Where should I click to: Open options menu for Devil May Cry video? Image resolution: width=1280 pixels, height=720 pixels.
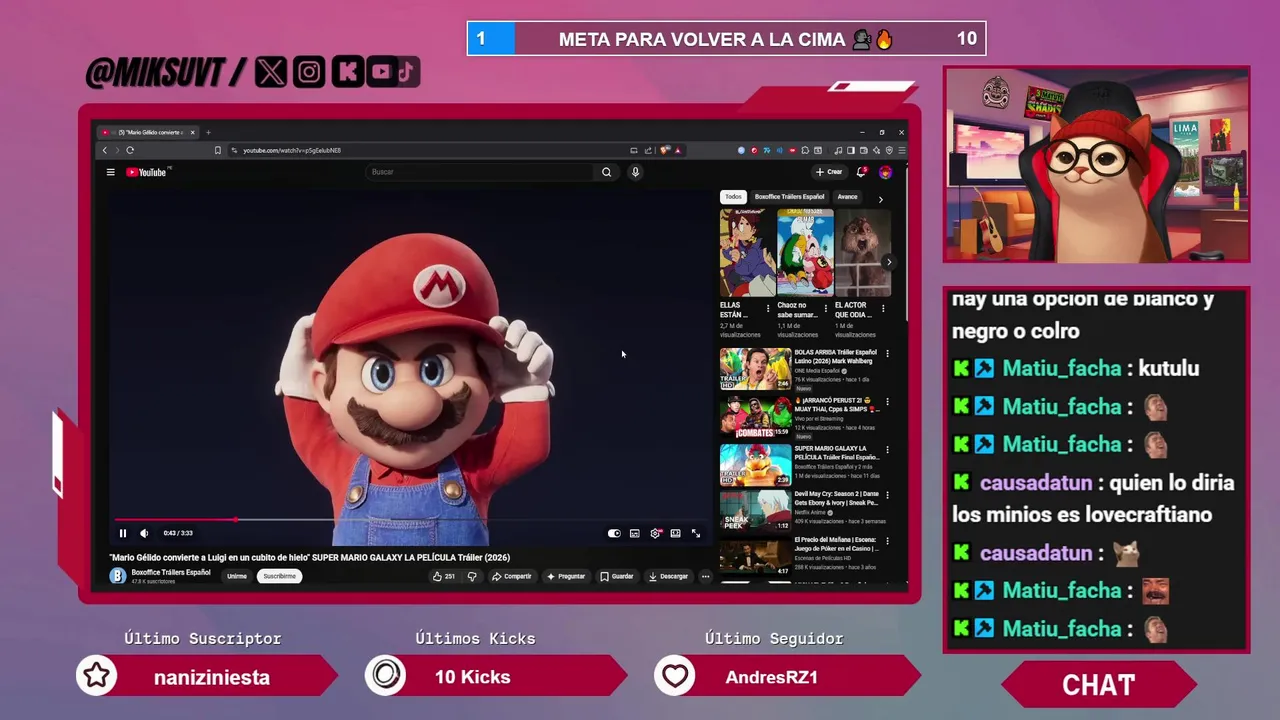(887, 494)
